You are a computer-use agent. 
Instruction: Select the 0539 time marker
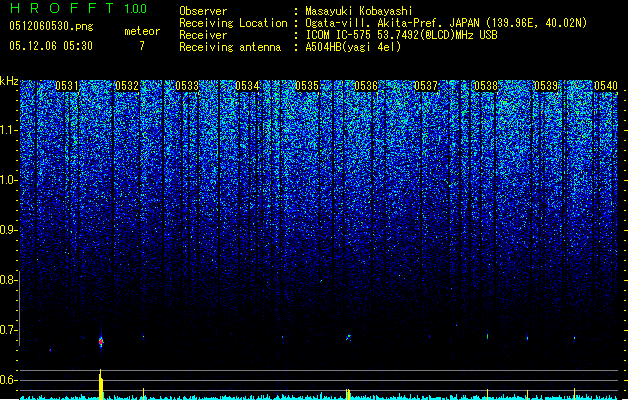pos(546,86)
